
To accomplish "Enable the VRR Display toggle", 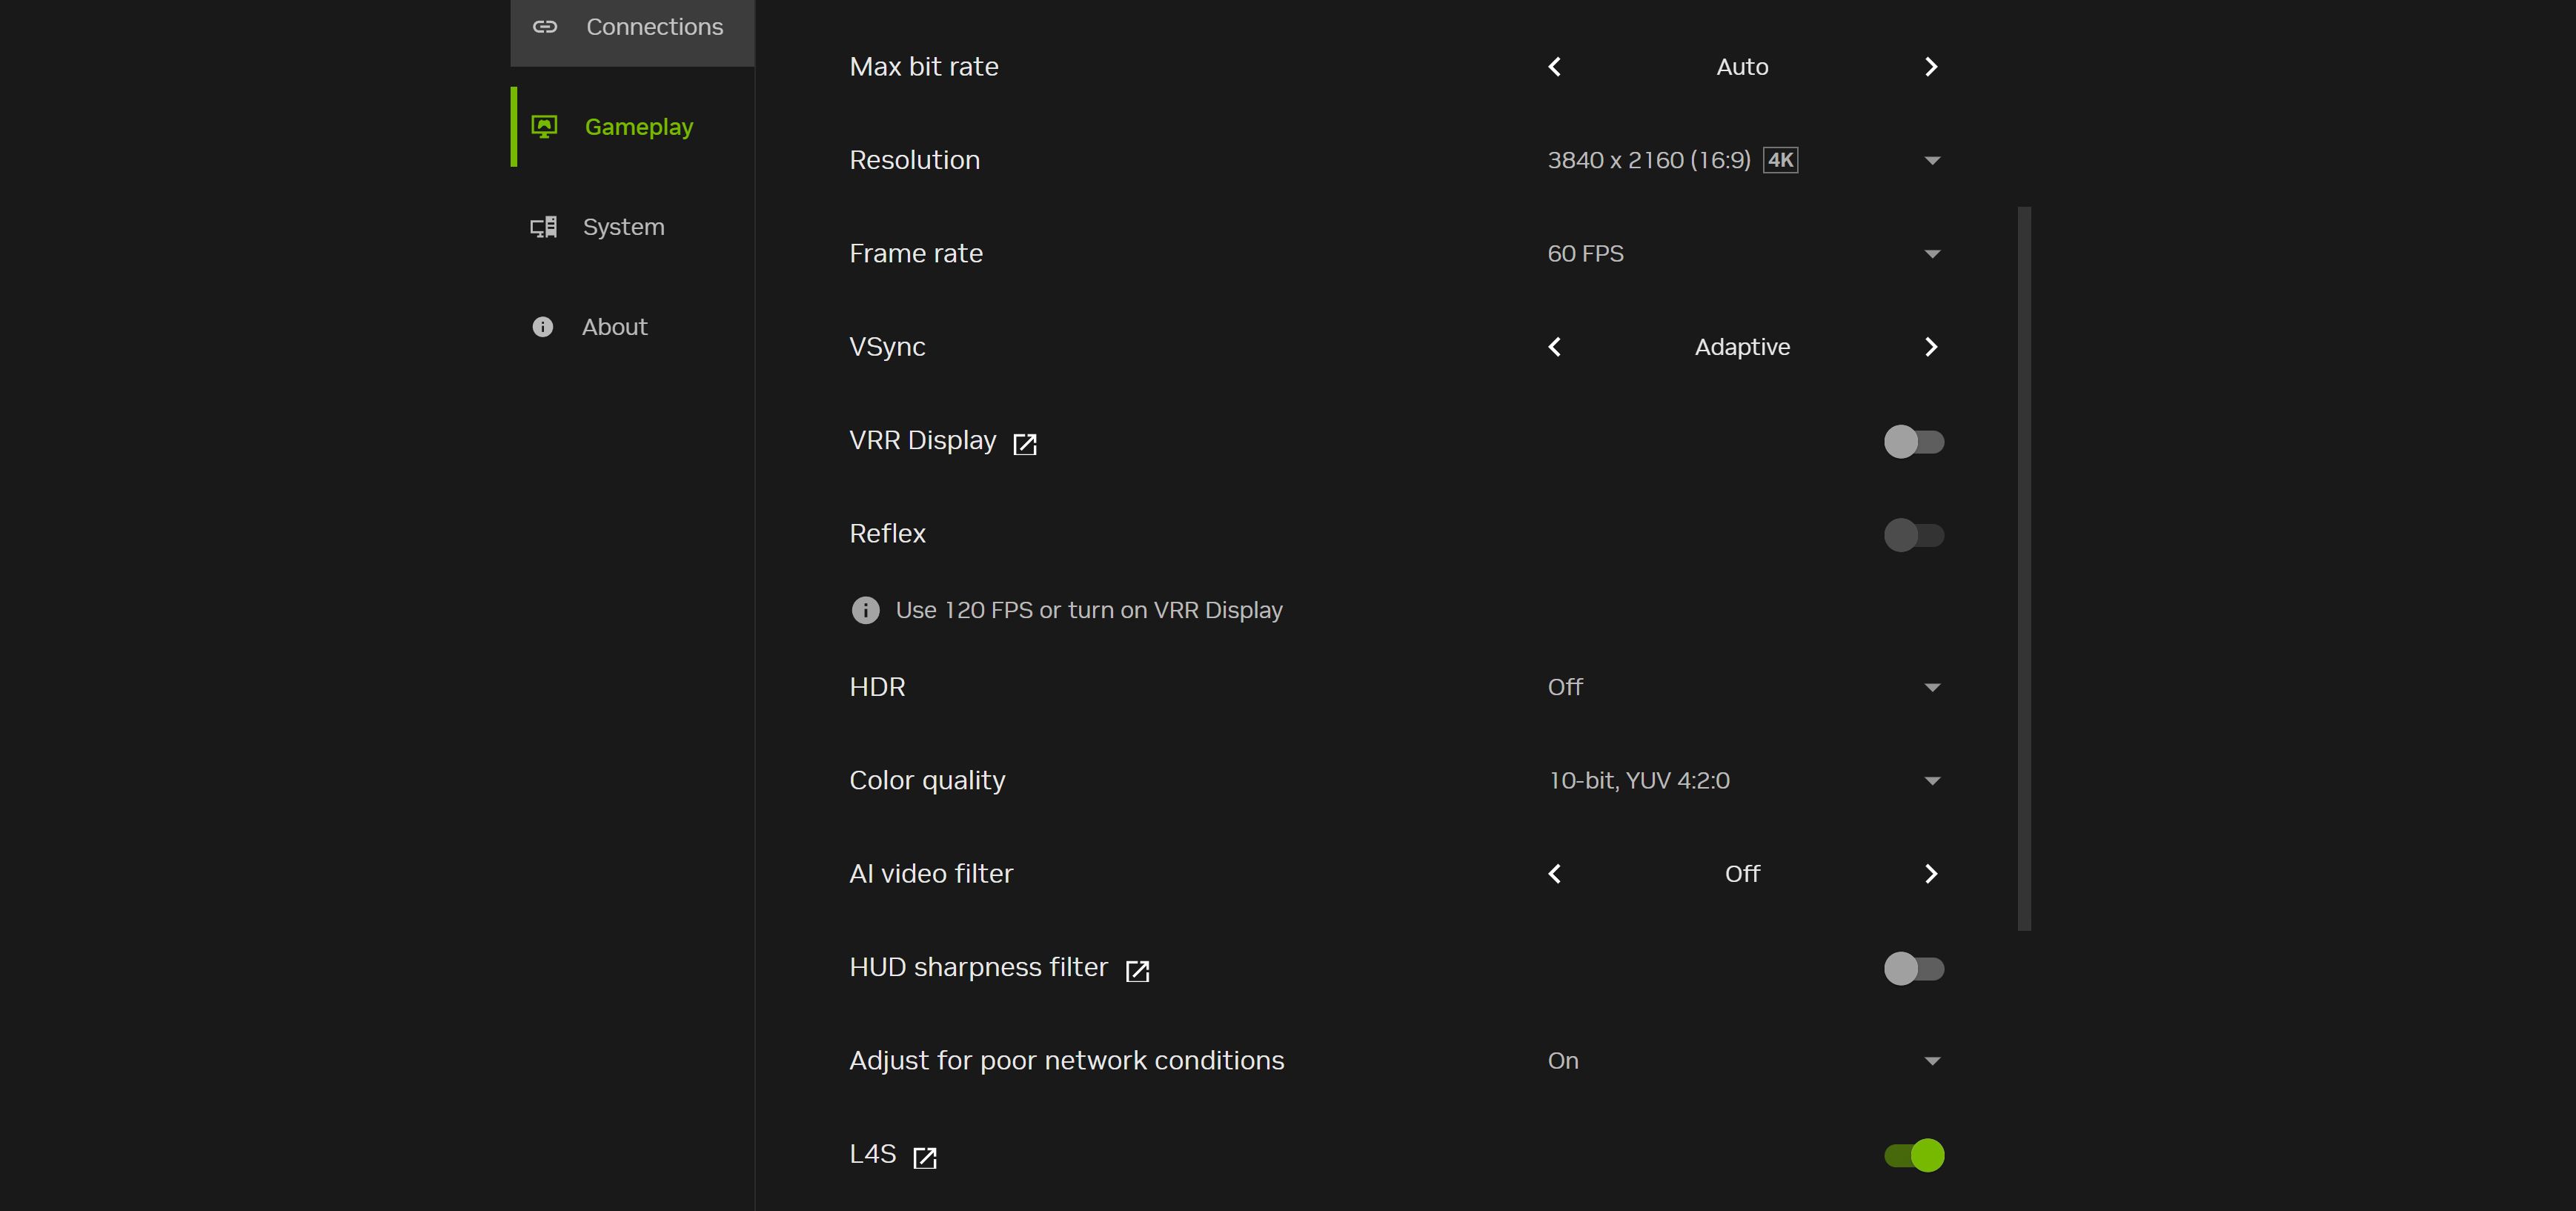I will click(x=1913, y=441).
